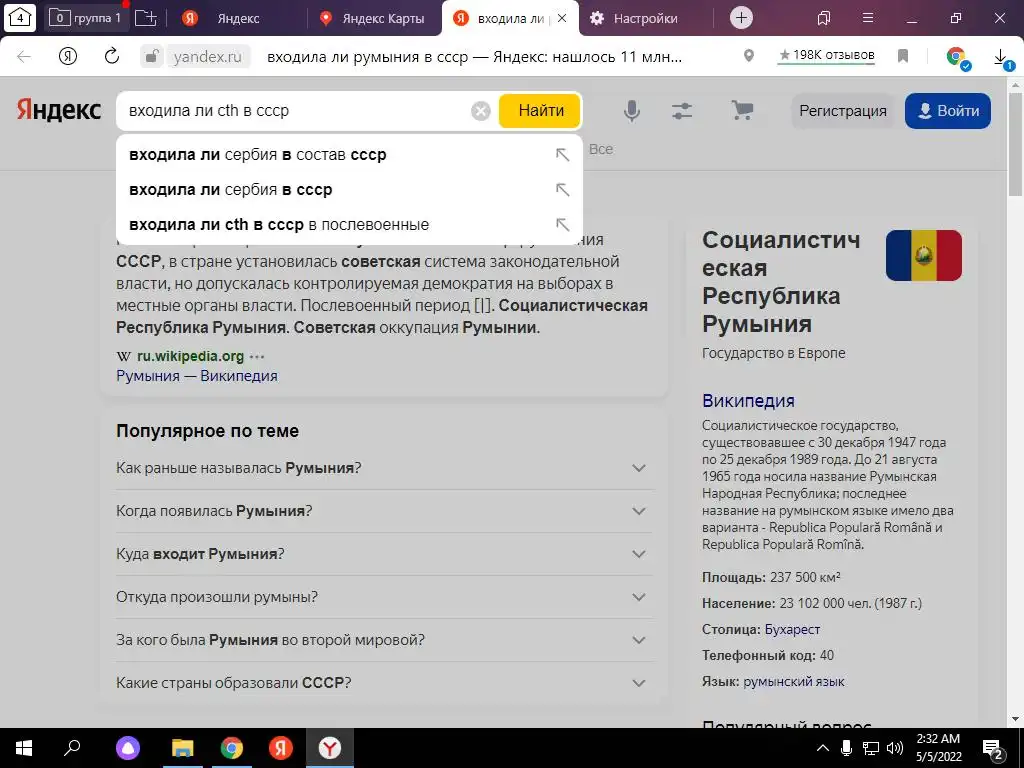Open search settings filters icon

[682, 111]
